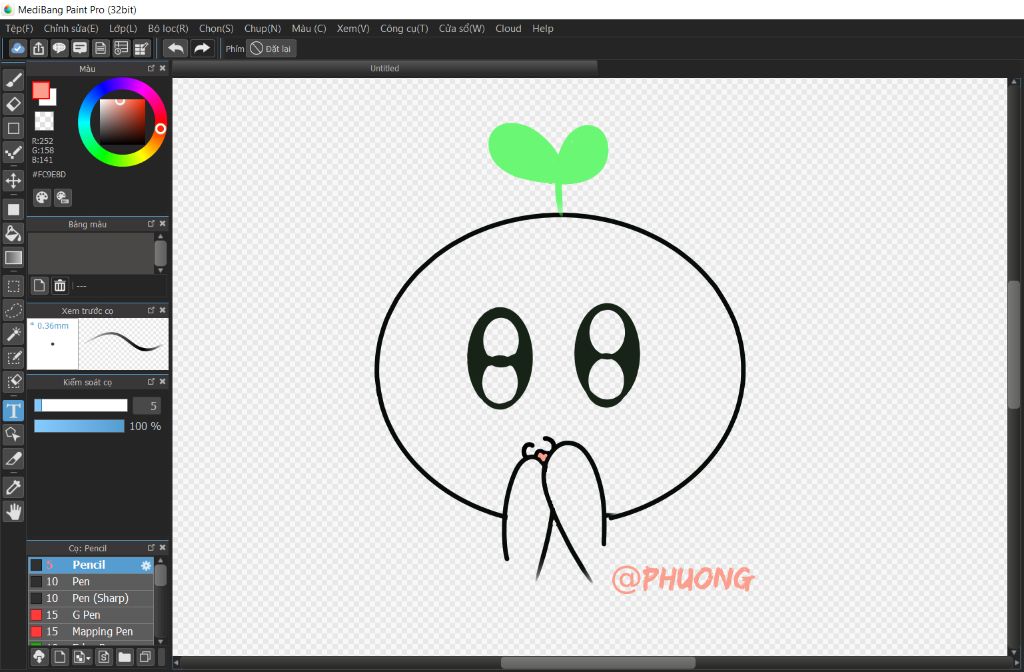The width and height of the screenshot is (1024, 672).
Task: Undo the last action
Action: coord(176,48)
